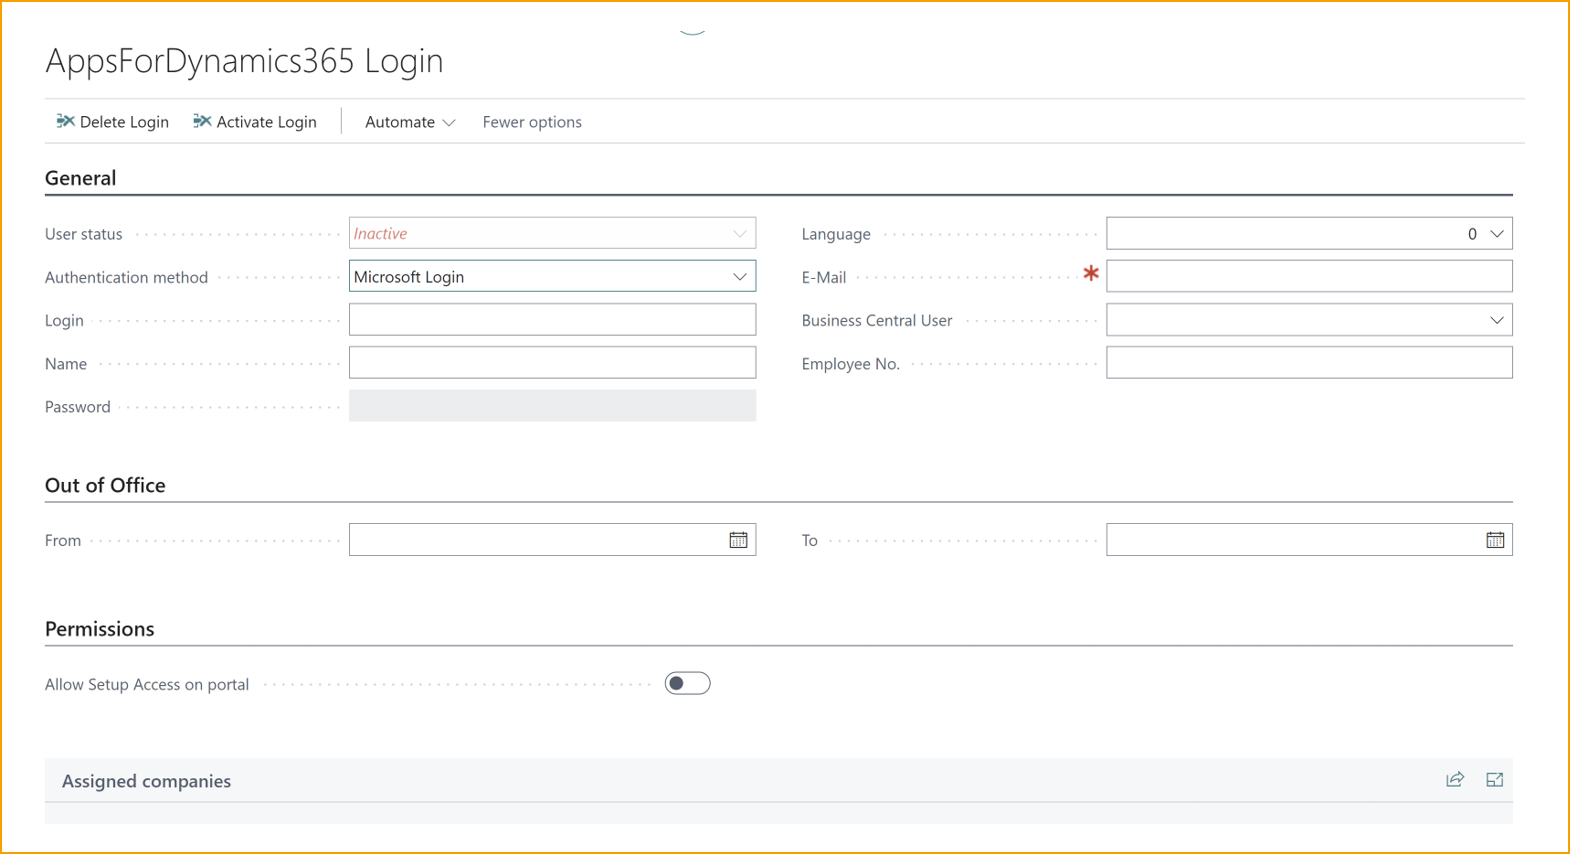Collapse the General section header
The height and width of the screenshot is (854, 1570).
81,178
